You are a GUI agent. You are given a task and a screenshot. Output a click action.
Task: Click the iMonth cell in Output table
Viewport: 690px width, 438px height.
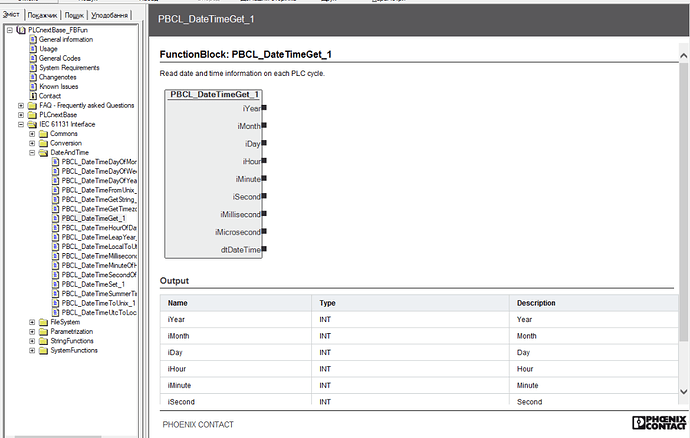[236, 336]
